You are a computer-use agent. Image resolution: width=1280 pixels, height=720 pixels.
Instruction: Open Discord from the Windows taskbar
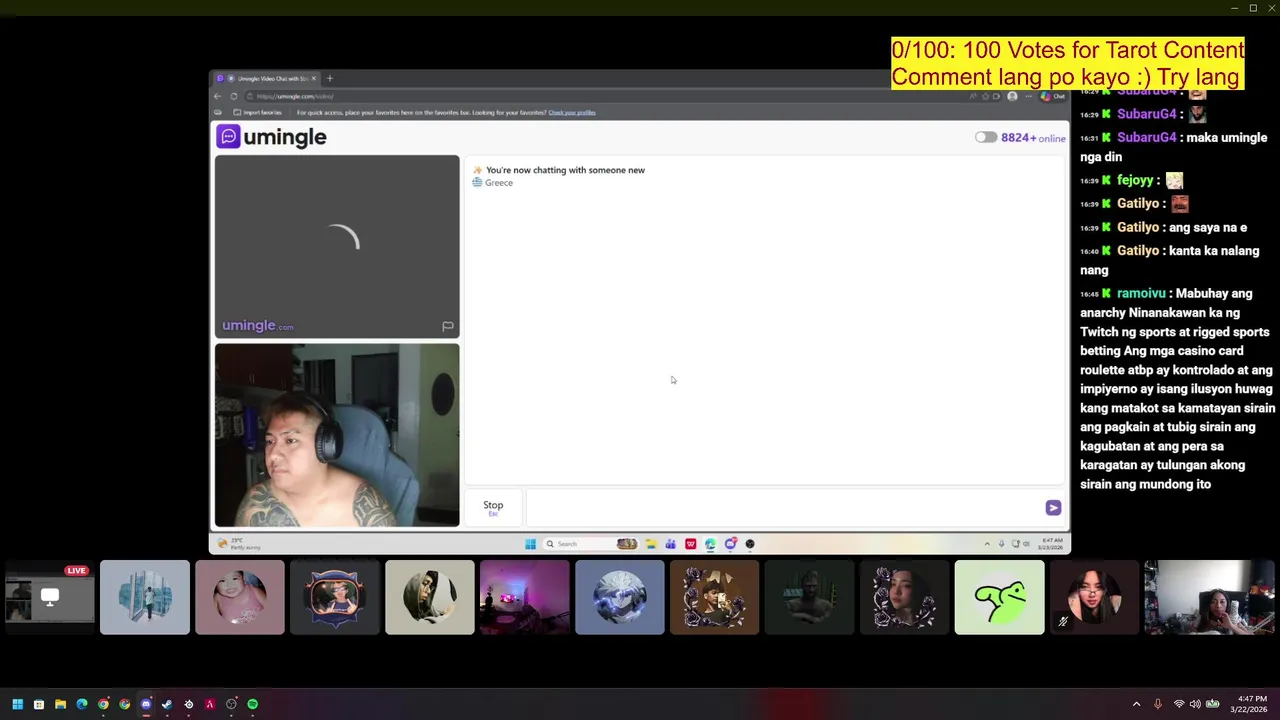tap(146, 704)
